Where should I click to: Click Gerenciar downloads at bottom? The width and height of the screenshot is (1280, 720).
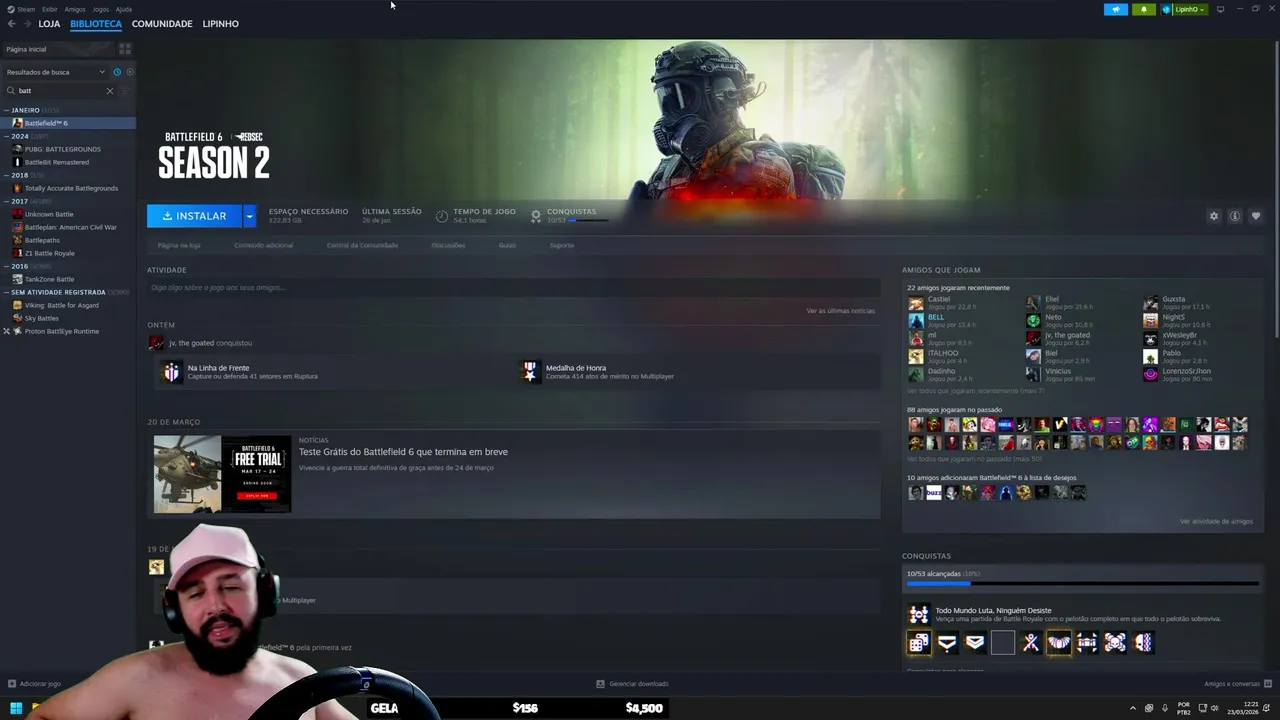coord(632,684)
